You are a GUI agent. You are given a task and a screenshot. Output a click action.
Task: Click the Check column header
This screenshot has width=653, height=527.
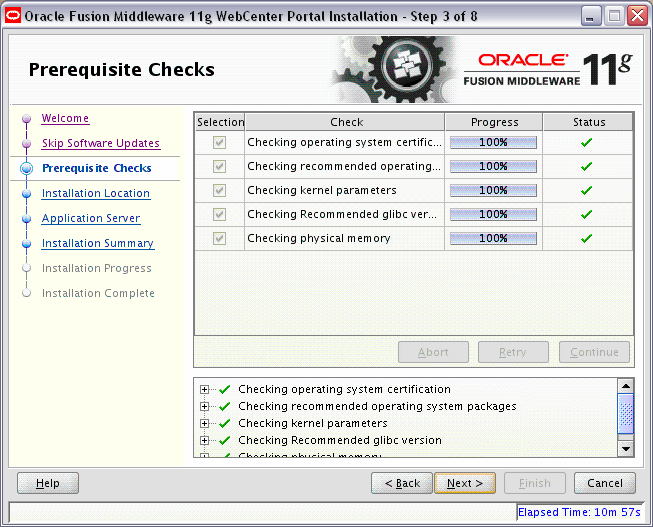click(x=345, y=122)
